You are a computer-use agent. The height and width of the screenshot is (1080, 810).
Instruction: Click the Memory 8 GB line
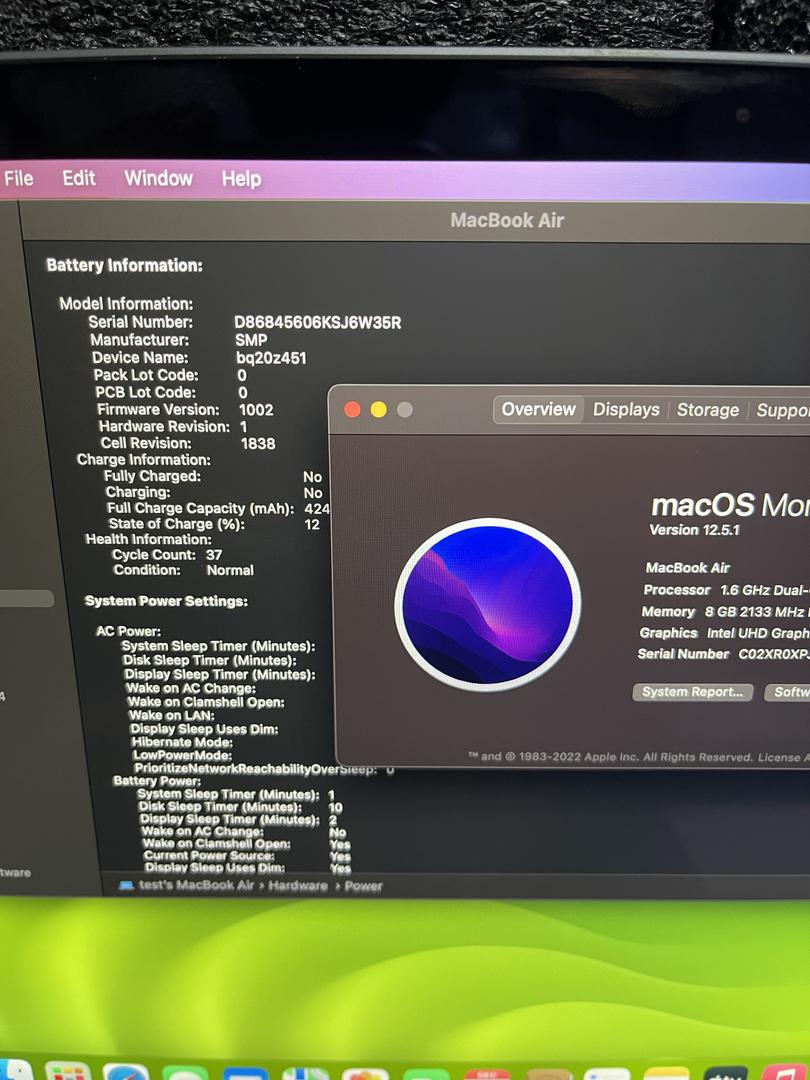725,612
